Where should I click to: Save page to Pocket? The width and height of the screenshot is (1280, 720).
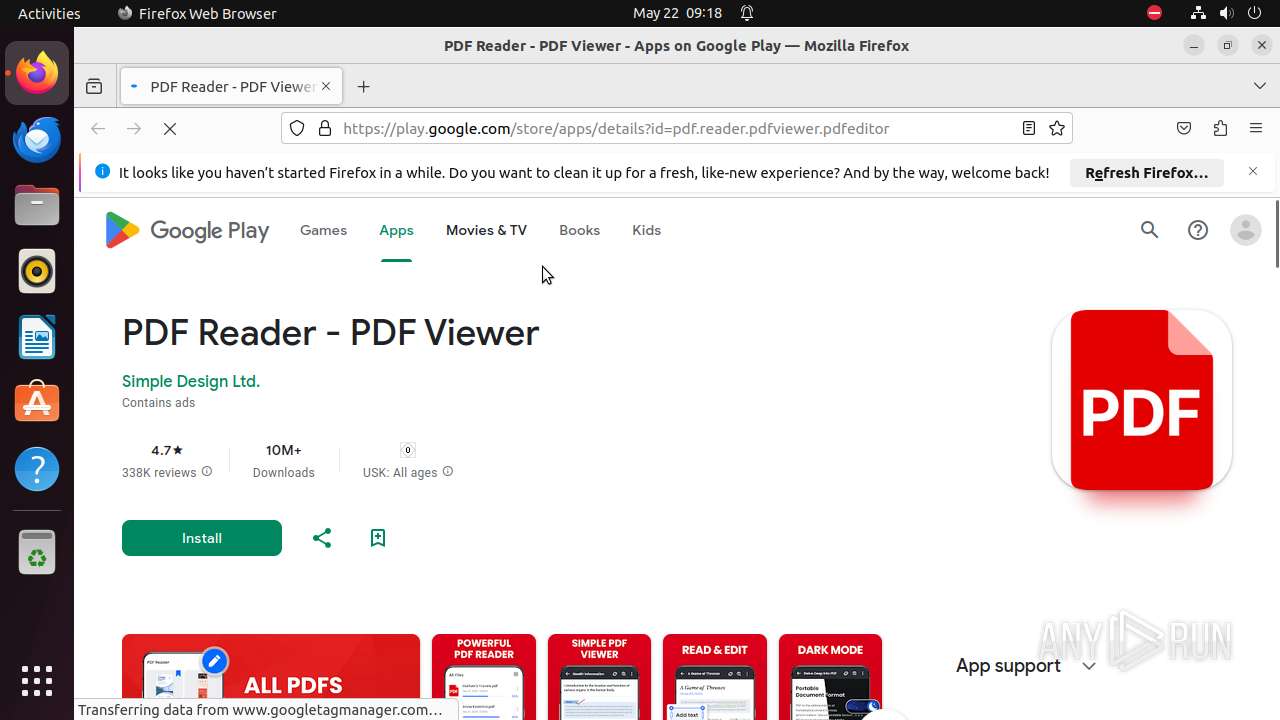(x=1184, y=128)
